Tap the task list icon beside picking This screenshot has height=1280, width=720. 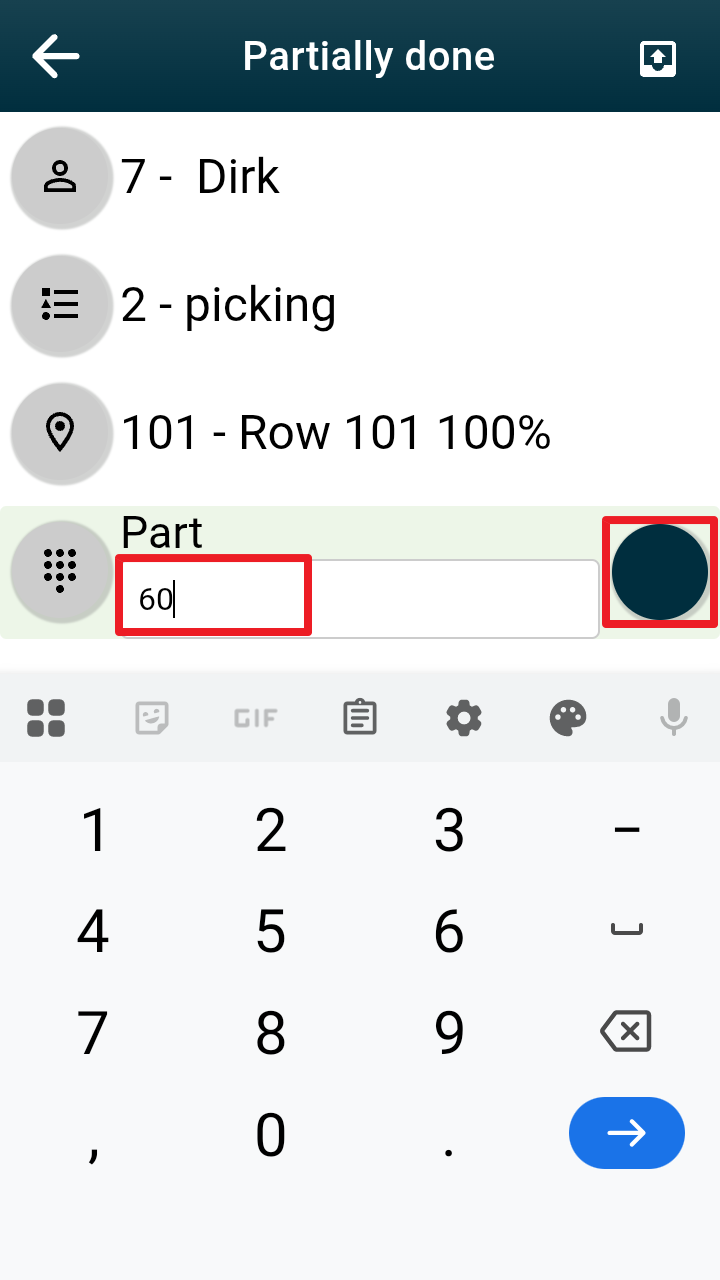[61, 305]
